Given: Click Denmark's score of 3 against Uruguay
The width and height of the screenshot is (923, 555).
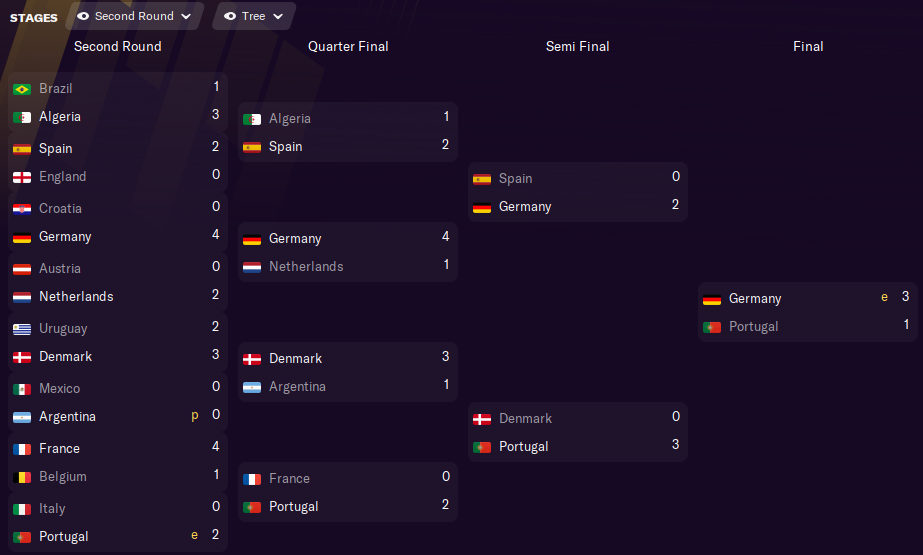Looking at the screenshot, I should point(216,356).
